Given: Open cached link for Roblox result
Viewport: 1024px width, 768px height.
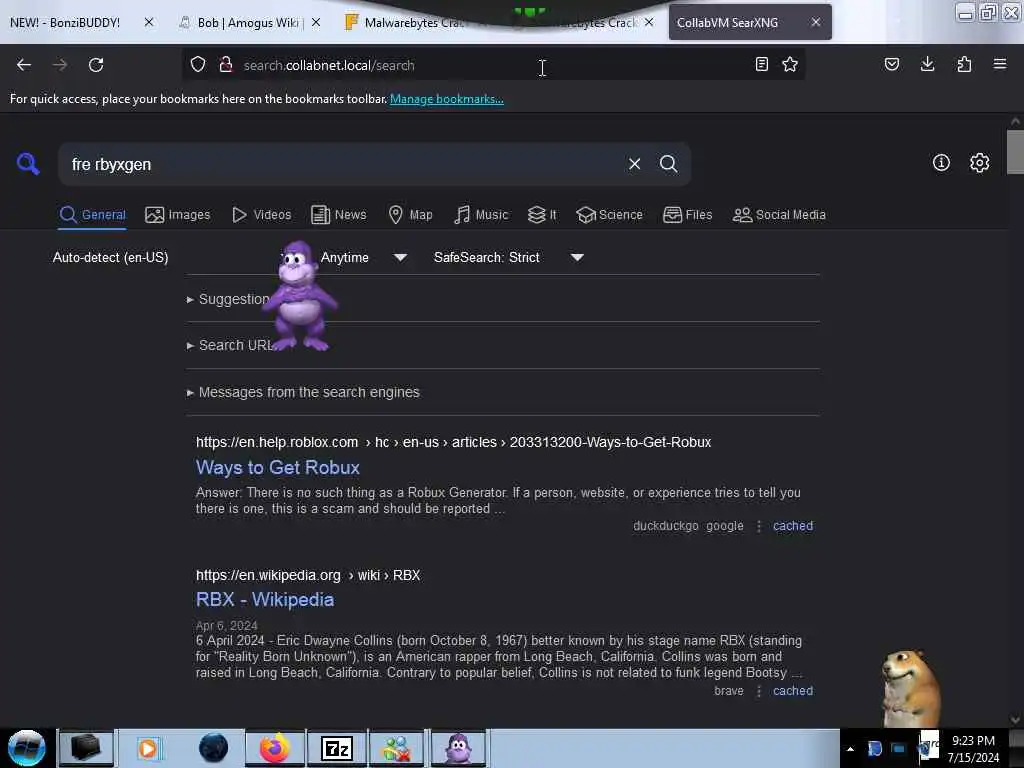Looking at the screenshot, I should click(x=793, y=526).
